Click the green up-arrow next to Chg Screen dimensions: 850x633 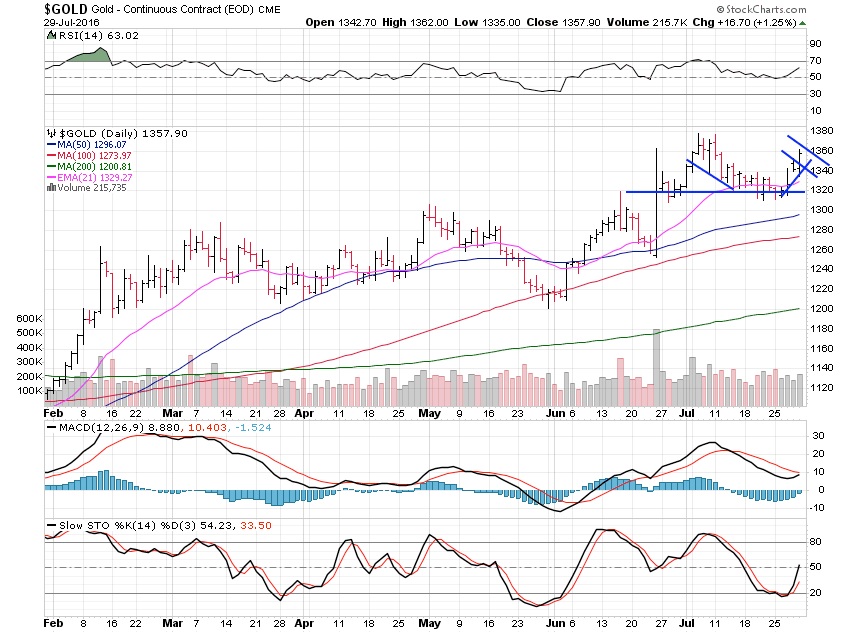pyautogui.click(x=802, y=23)
